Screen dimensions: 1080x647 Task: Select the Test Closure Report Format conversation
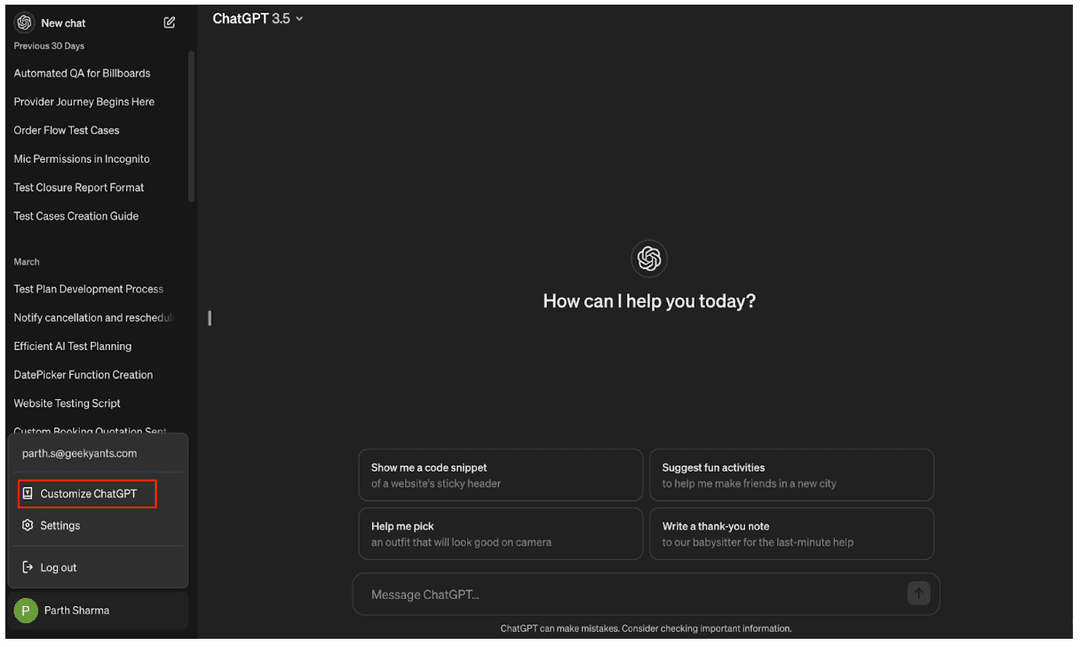[x=78, y=187]
